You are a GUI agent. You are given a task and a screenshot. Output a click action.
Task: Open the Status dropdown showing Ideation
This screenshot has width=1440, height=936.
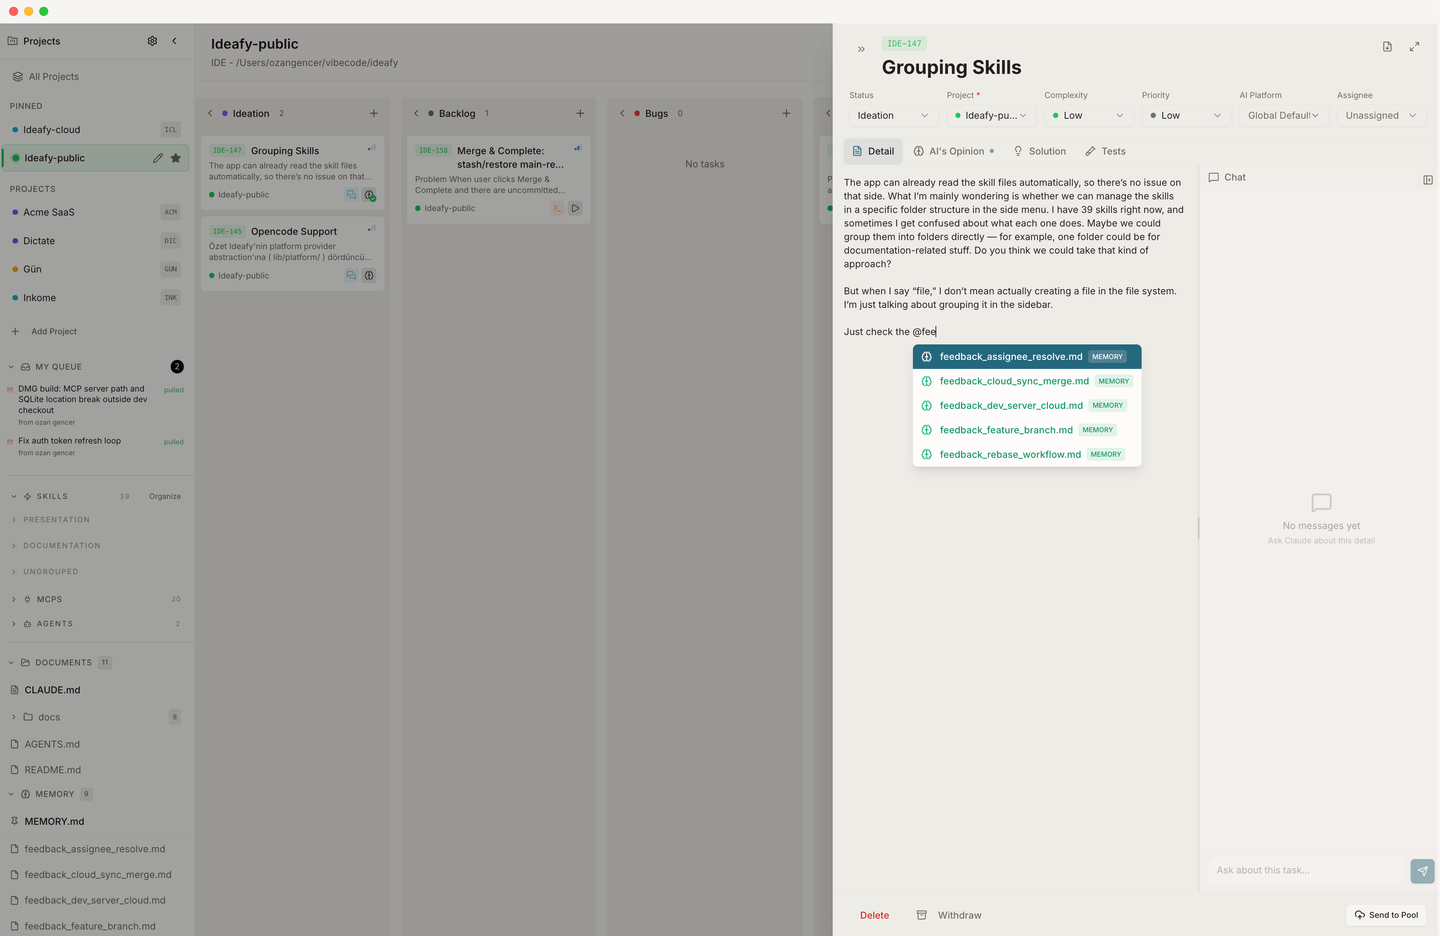[x=892, y=115]
